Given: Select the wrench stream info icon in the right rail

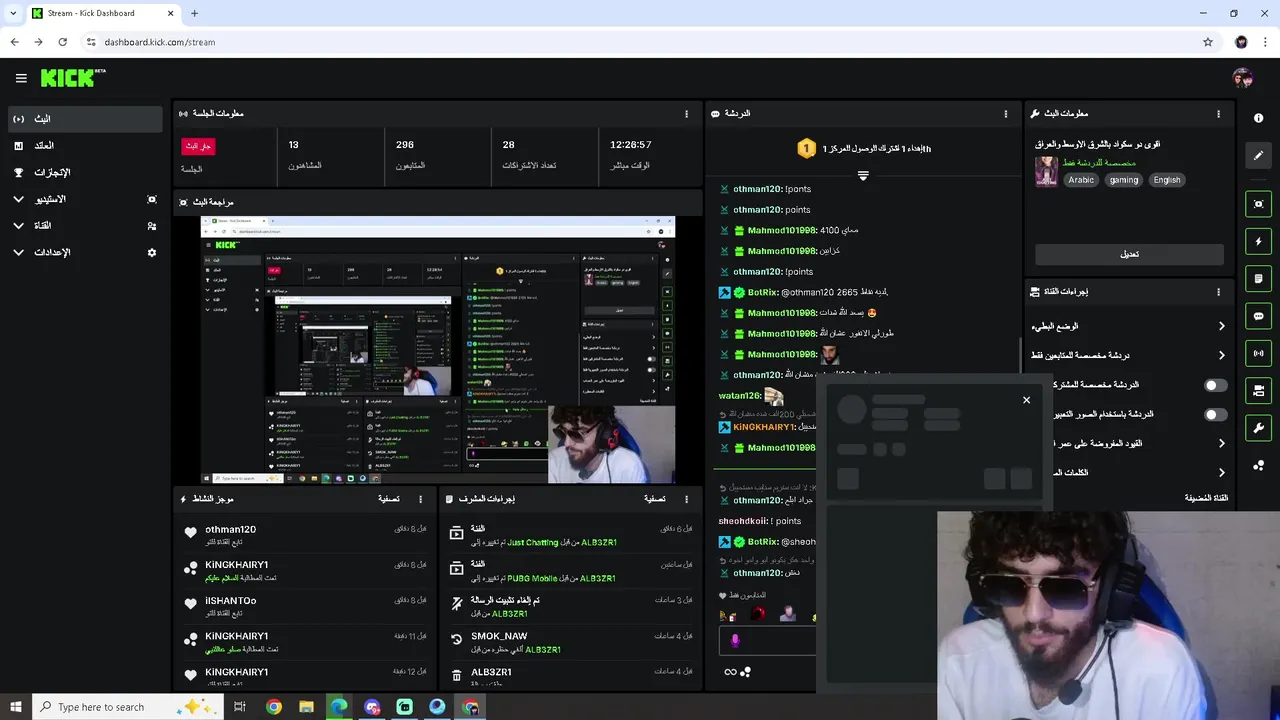Looking at the screenshot, I should pos(1258,428).
